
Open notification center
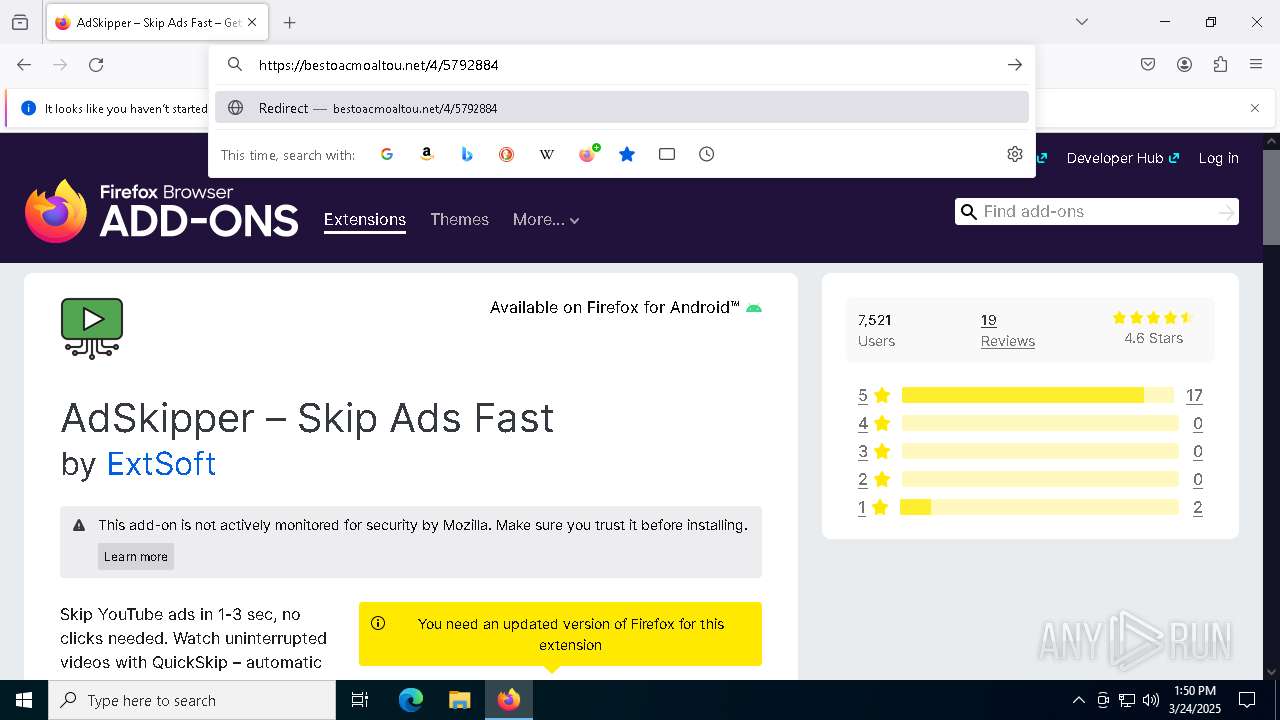[1248, 700]
